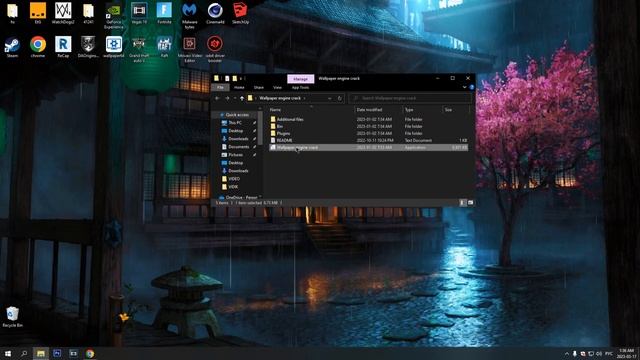Open the File Explorer taskbar button

pyautogui.click(x=40, y=353)
